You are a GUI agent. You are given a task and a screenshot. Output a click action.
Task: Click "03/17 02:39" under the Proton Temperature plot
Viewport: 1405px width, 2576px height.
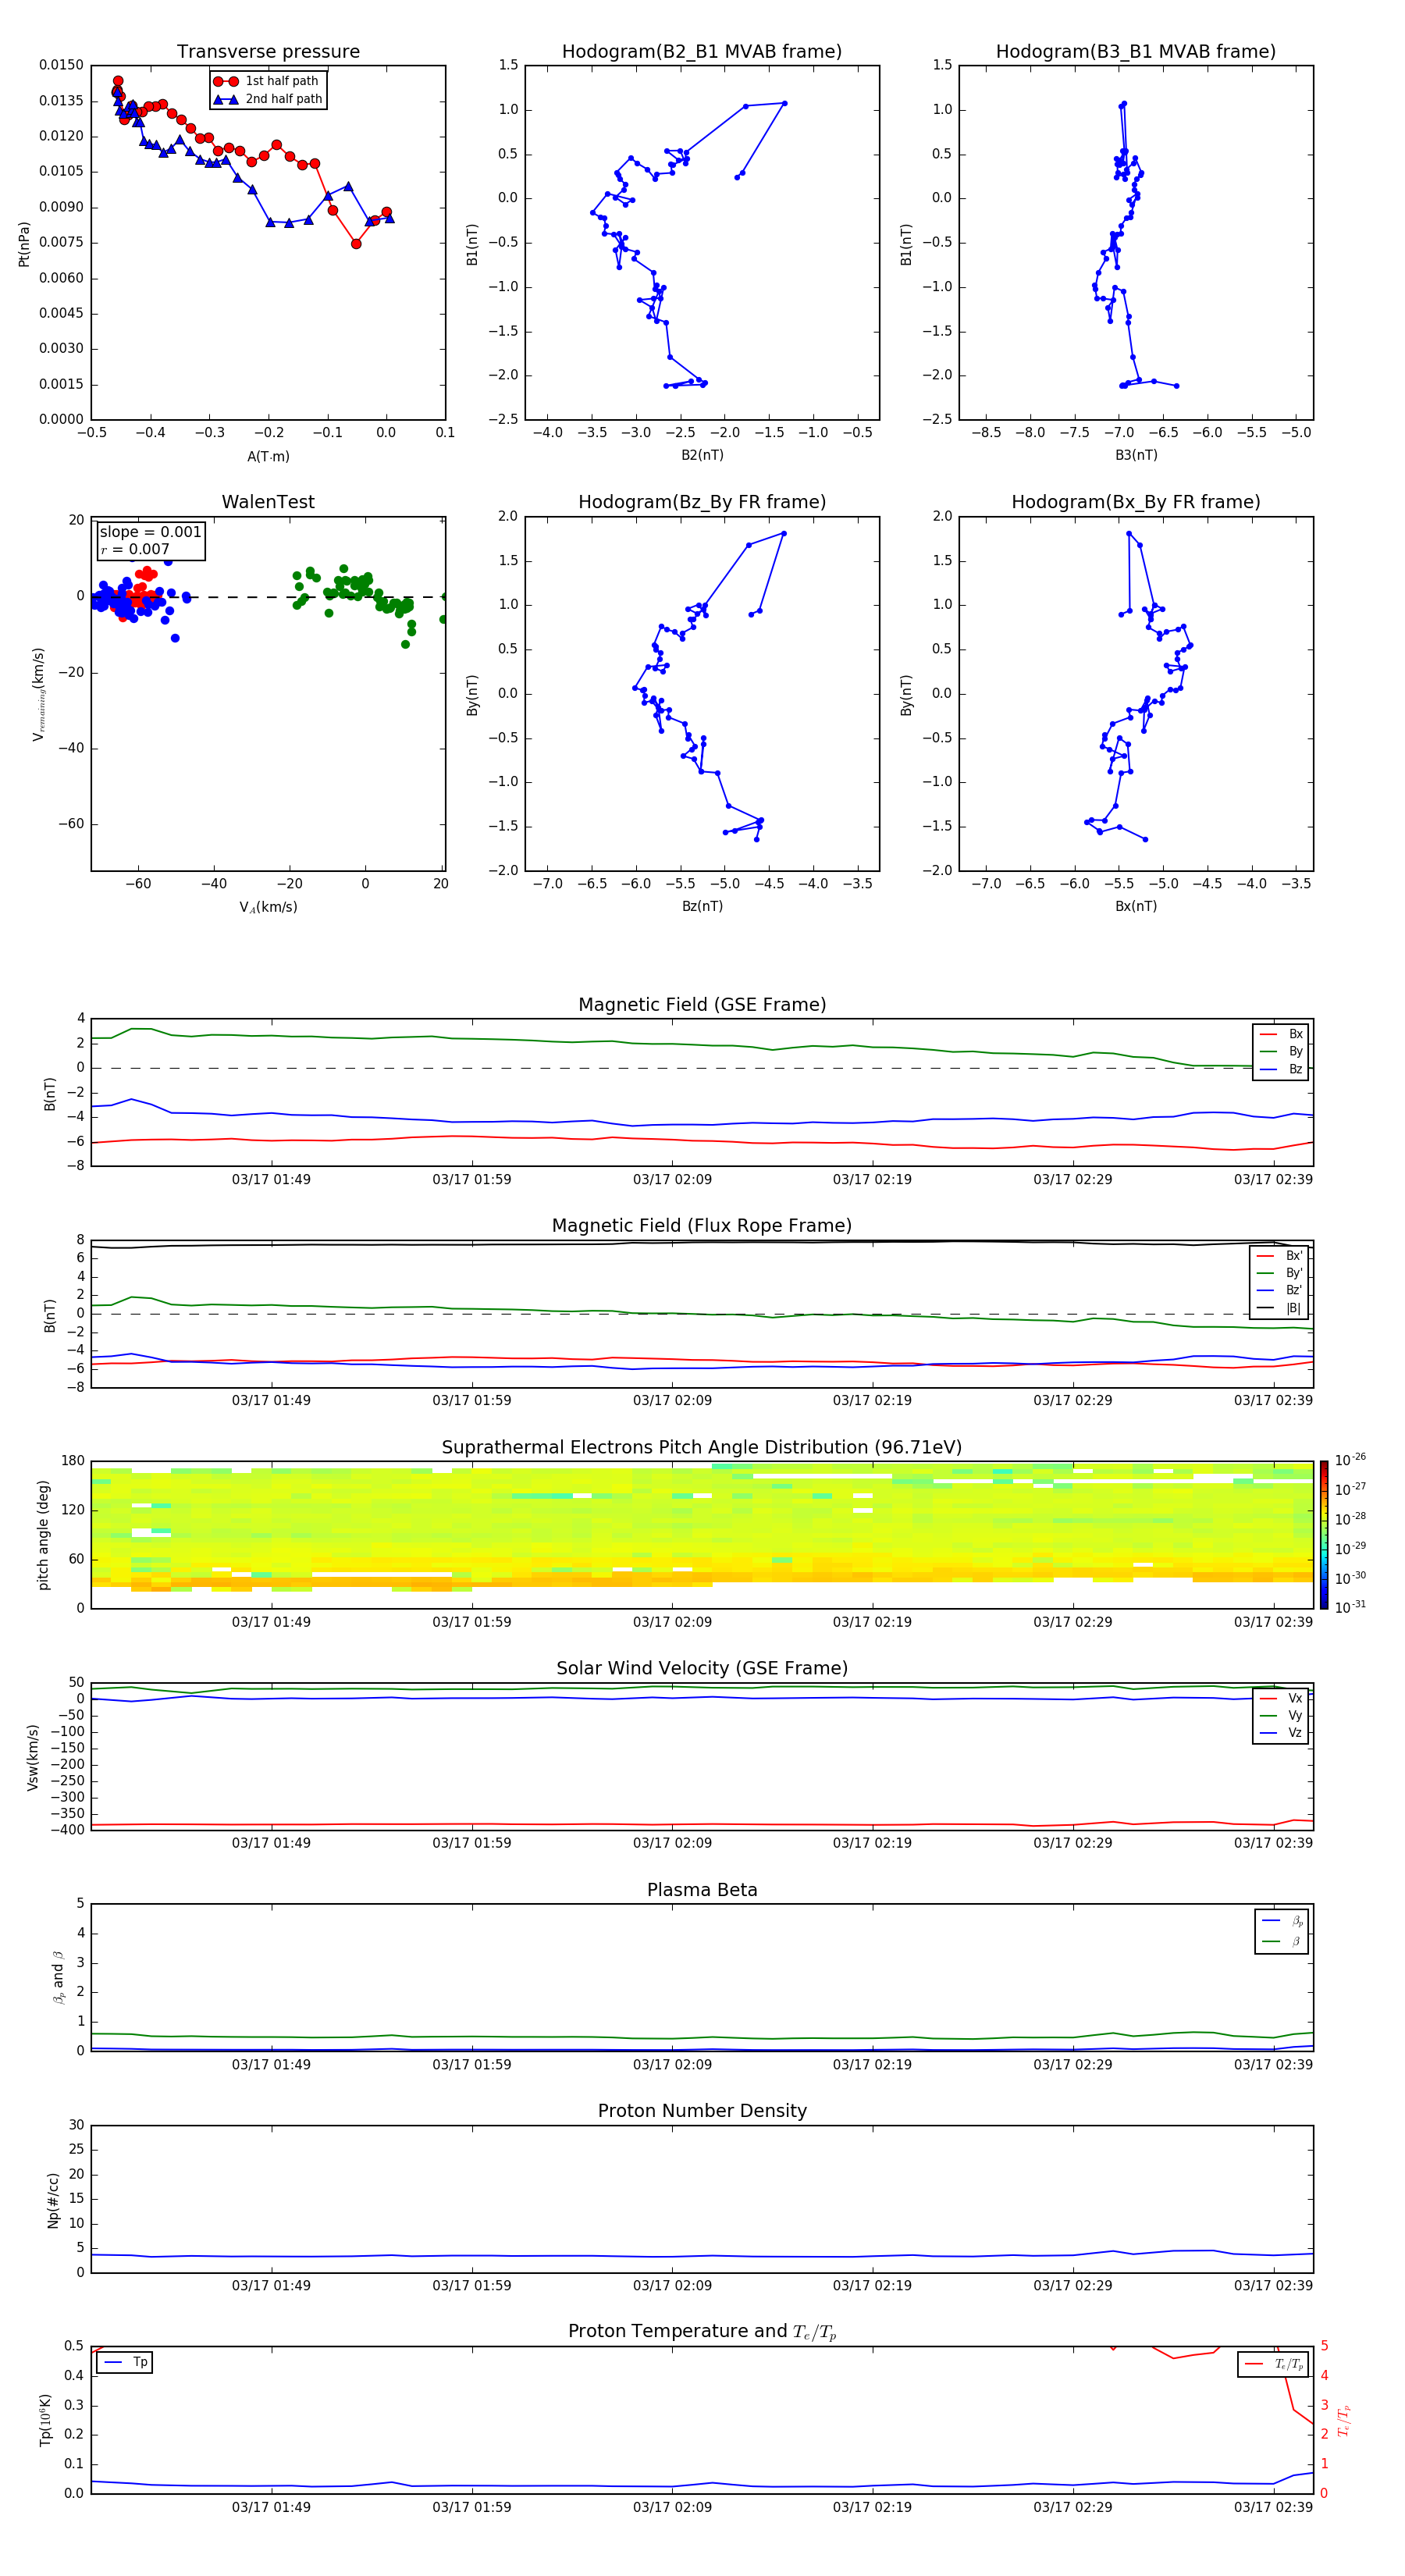point(1273,2507)
